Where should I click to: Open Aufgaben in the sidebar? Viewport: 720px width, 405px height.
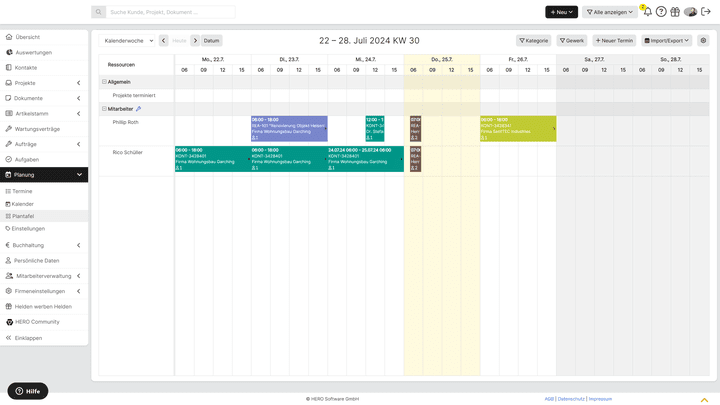(x=26, y=159)
